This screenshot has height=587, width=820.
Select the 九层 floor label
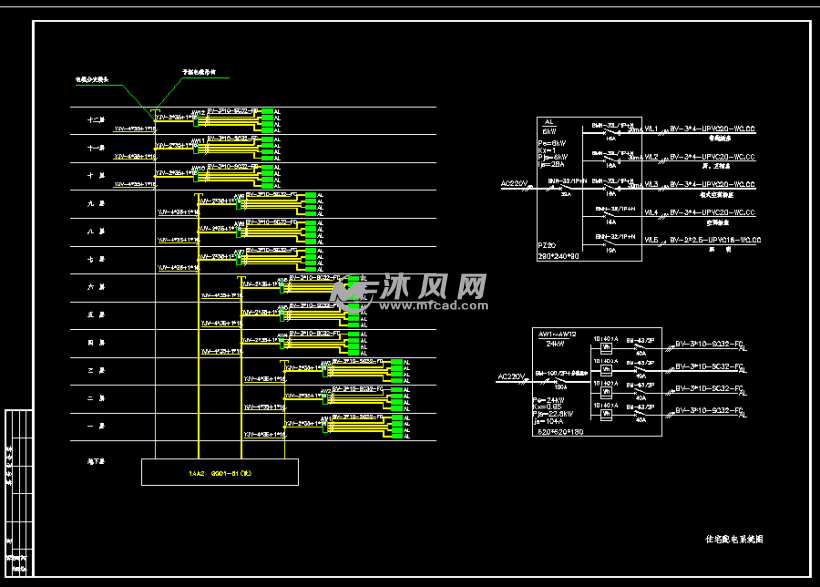tap(96, 203)
